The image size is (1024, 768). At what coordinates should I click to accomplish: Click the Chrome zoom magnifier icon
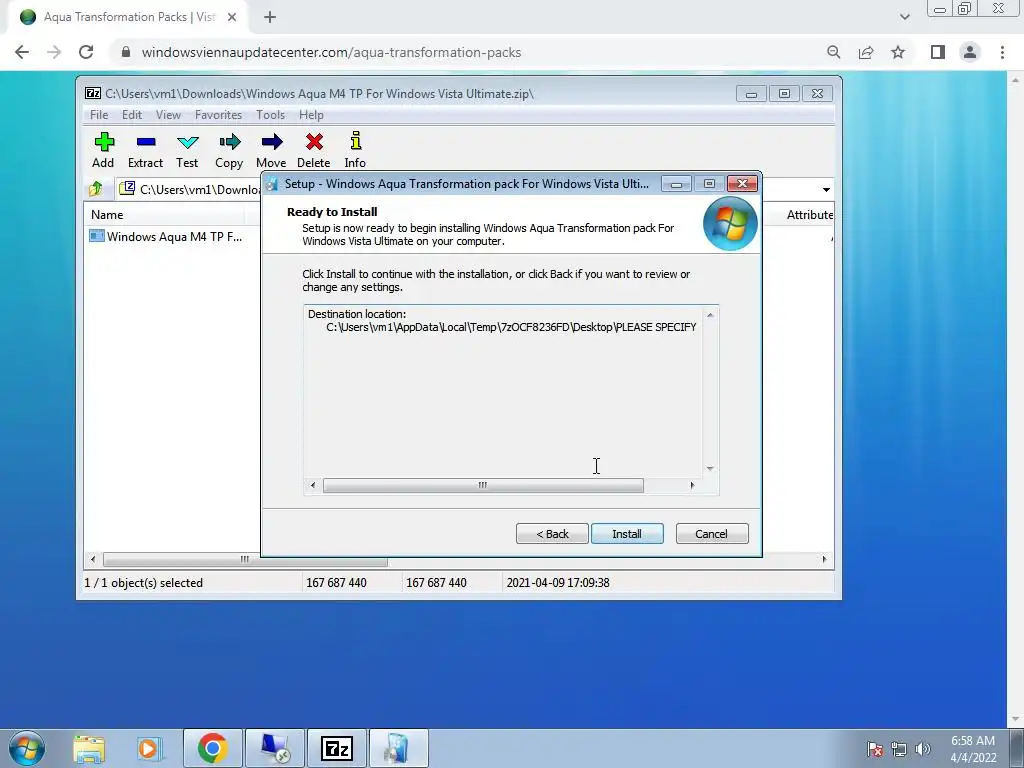(x=833, y=52)
